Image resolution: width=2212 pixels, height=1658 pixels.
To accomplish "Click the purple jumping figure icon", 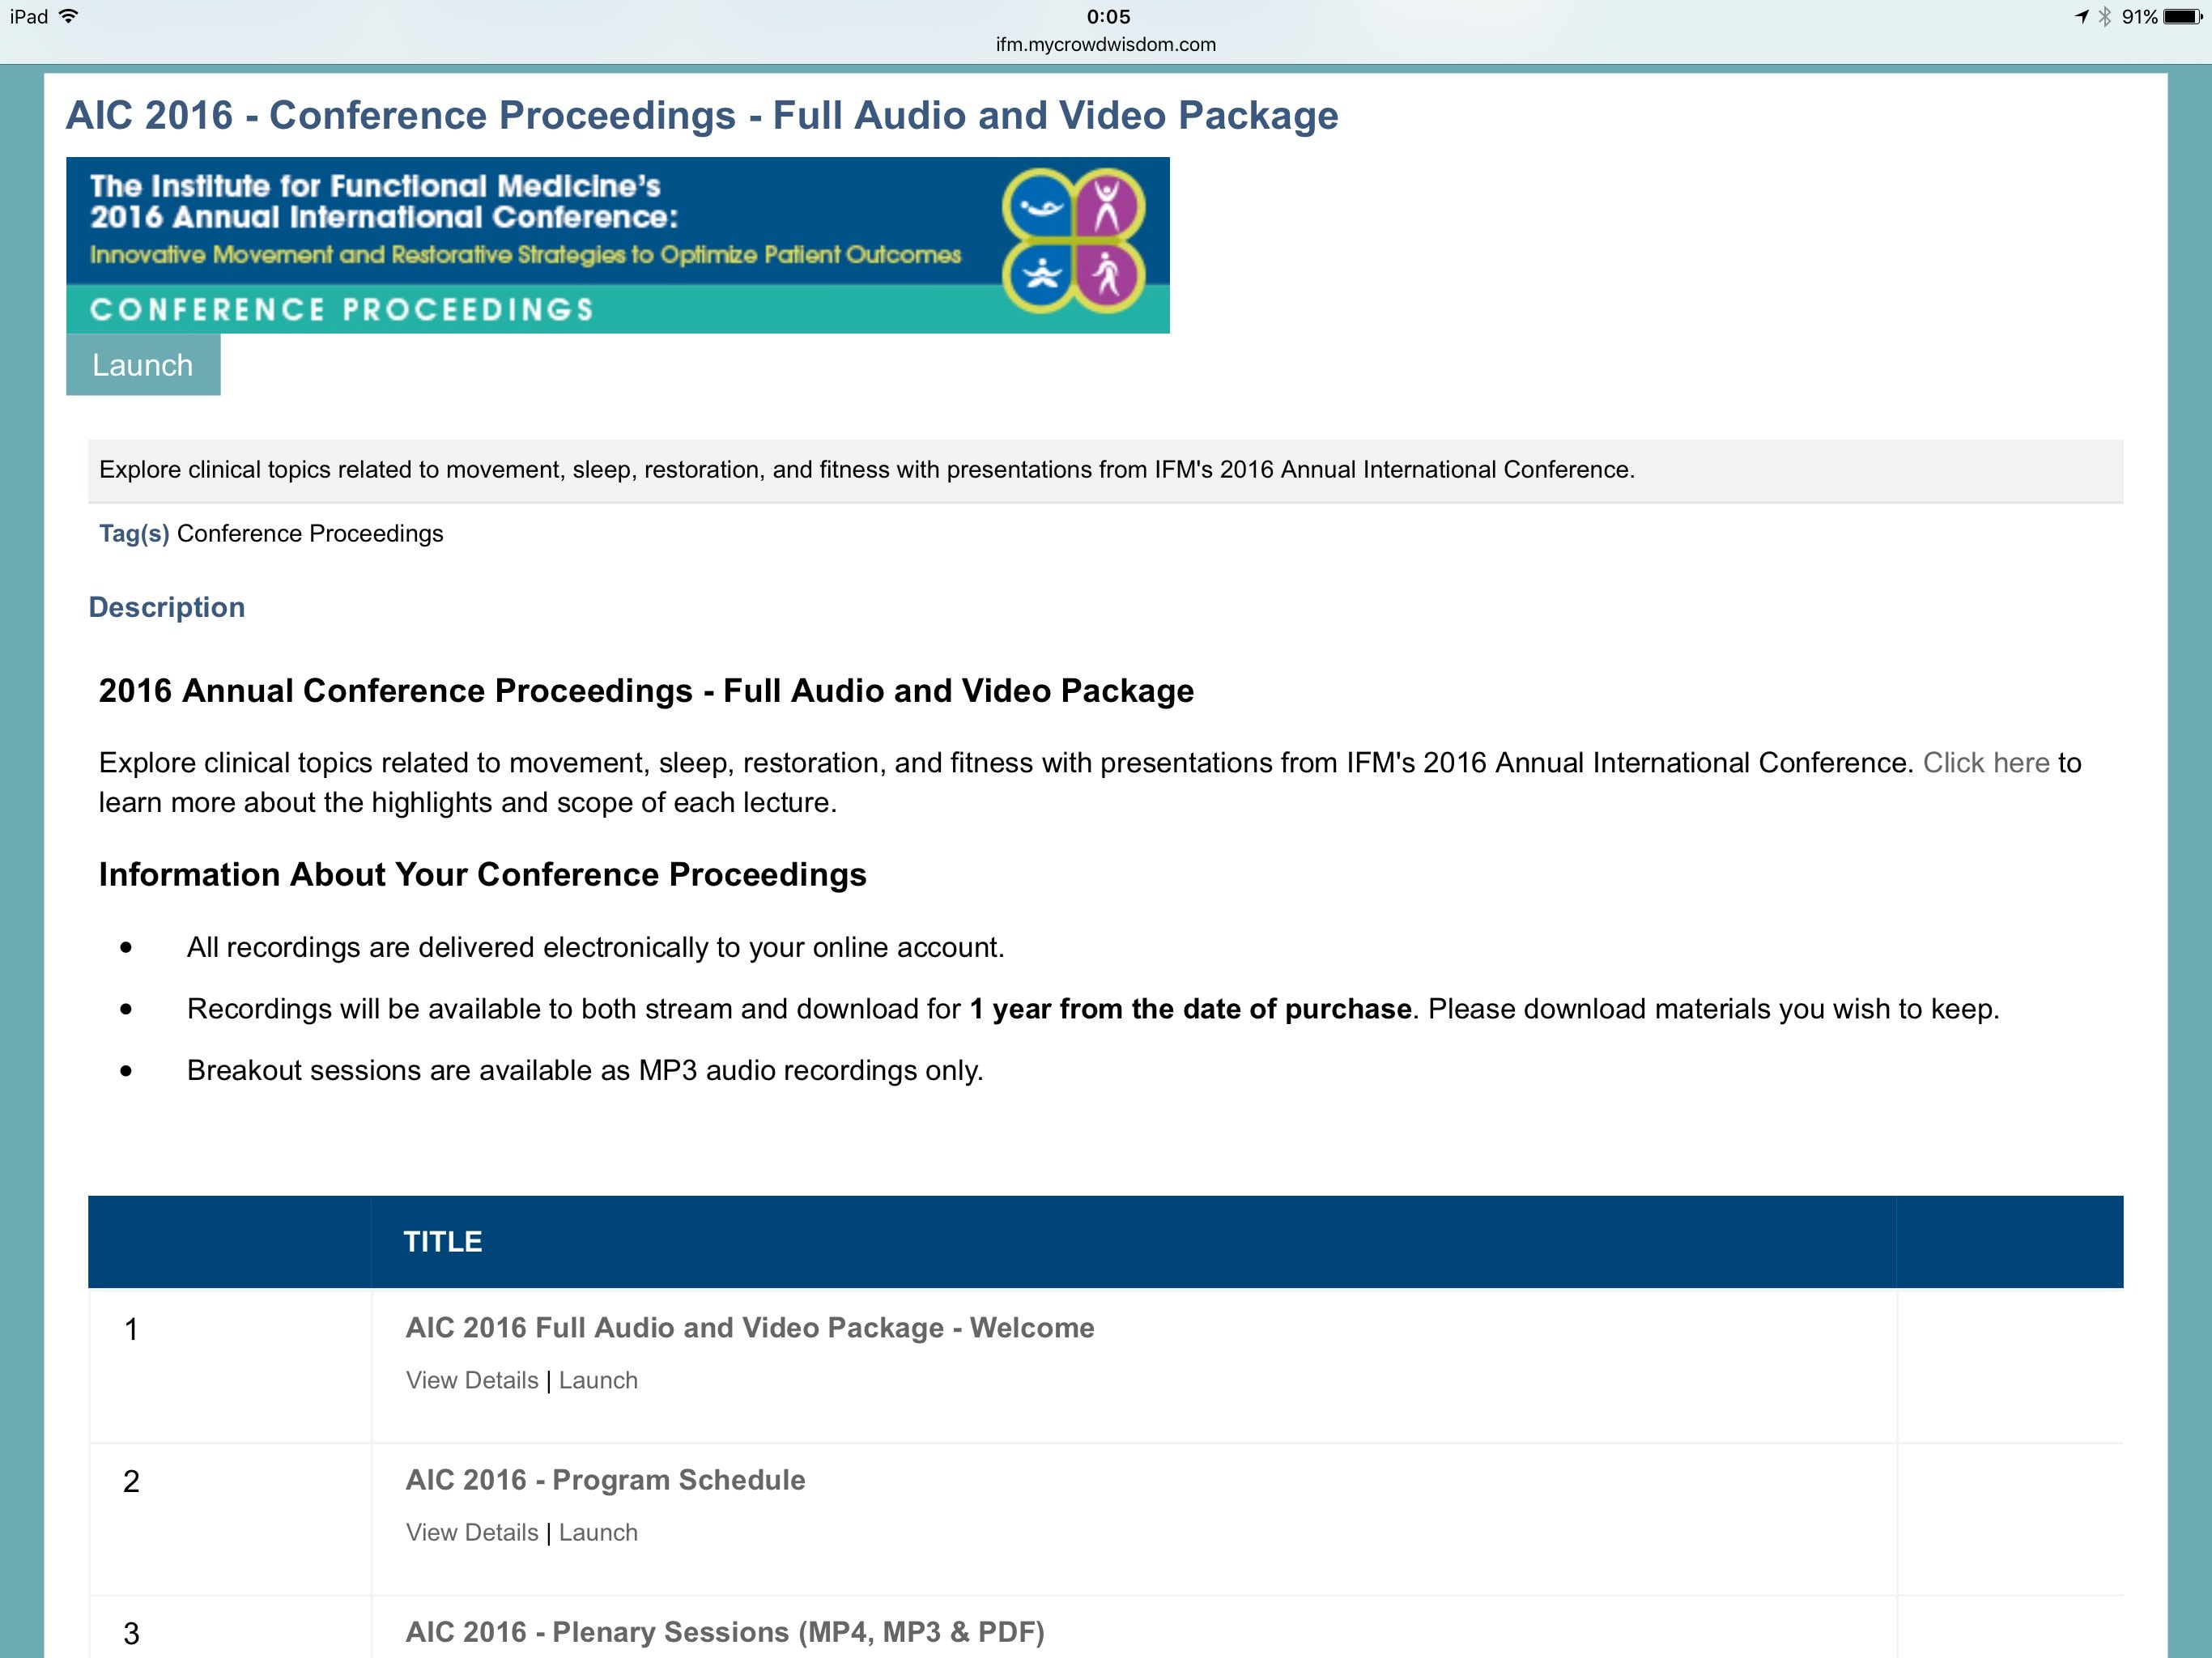I will coord(1108,206).
